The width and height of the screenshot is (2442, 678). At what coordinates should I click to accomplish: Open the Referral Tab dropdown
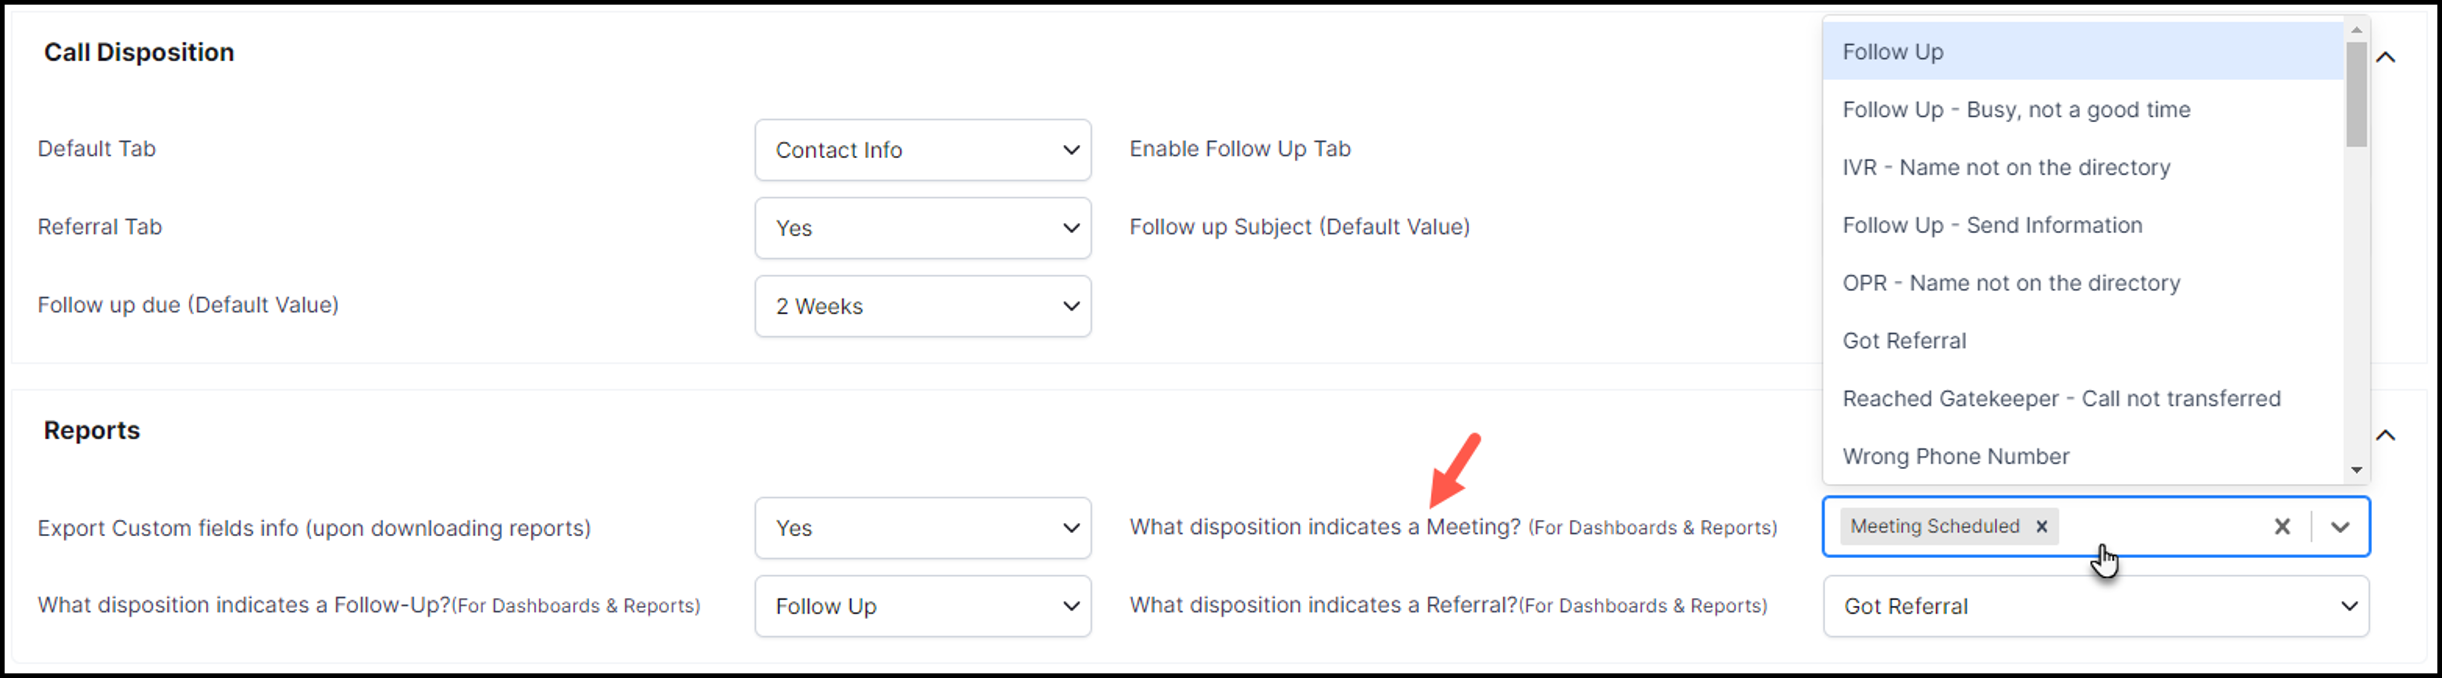(x=923, y=228)
